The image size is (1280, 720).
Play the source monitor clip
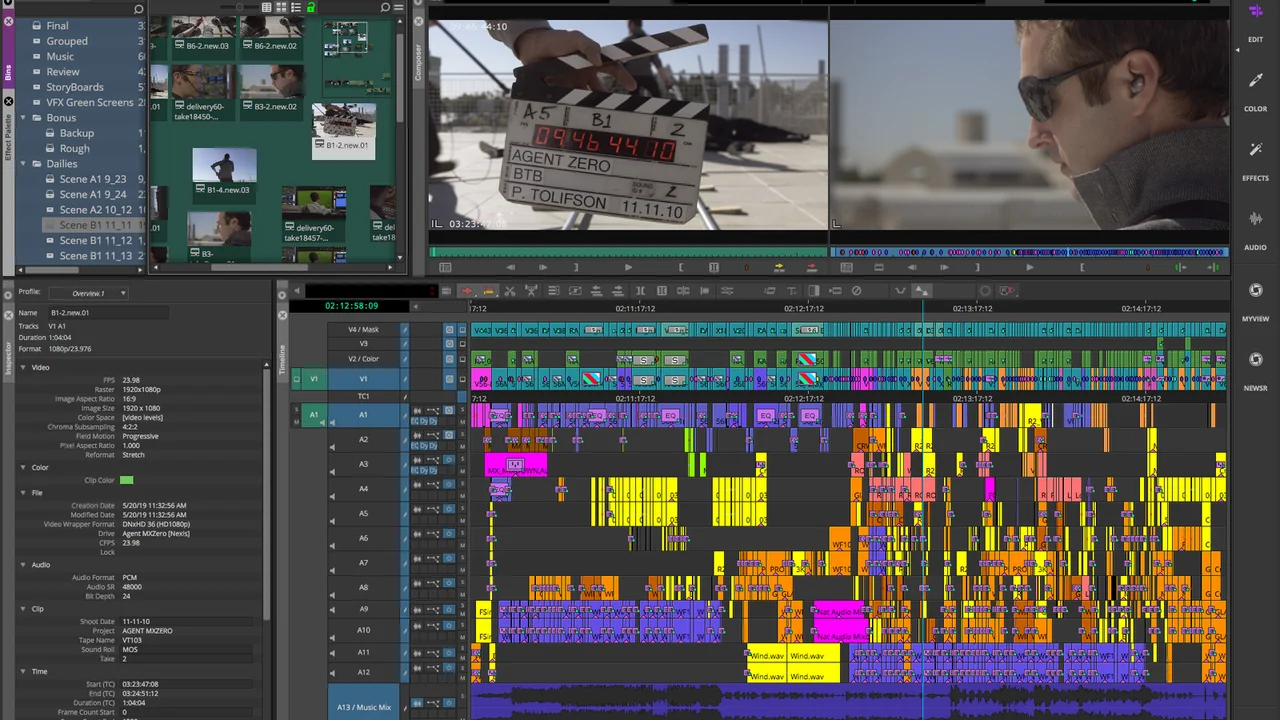[x=628, y=267]
